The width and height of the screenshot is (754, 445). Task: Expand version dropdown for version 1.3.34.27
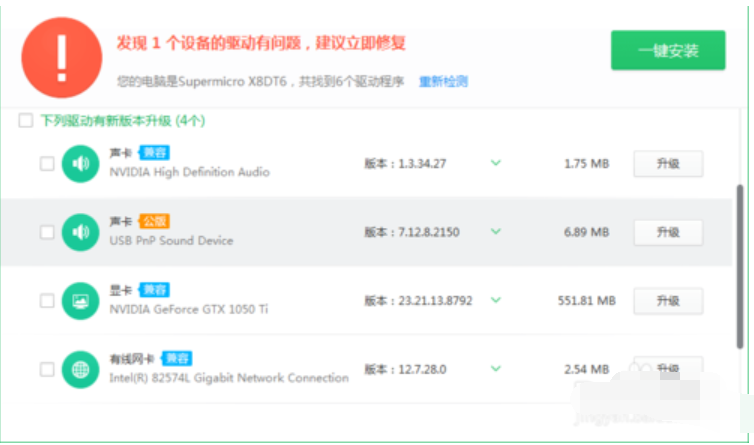(495, 163)
